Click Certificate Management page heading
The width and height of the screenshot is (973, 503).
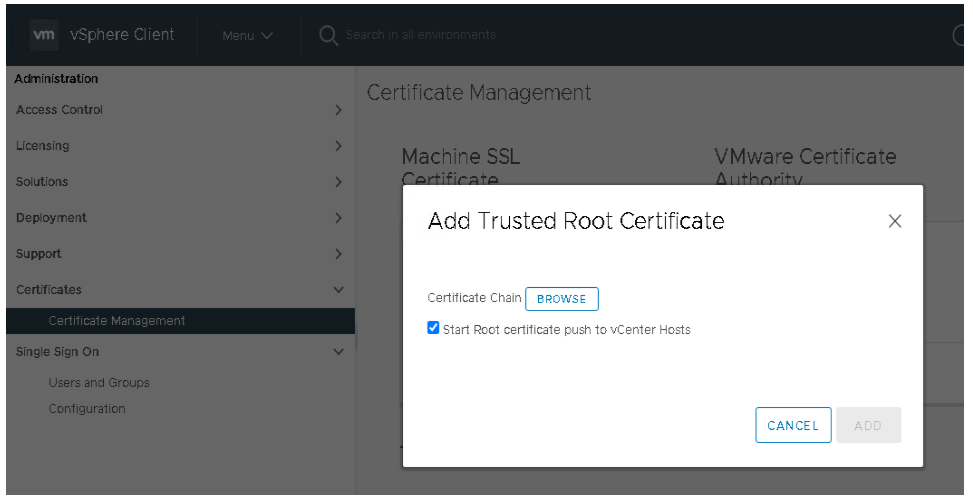[x=478, y=93]
